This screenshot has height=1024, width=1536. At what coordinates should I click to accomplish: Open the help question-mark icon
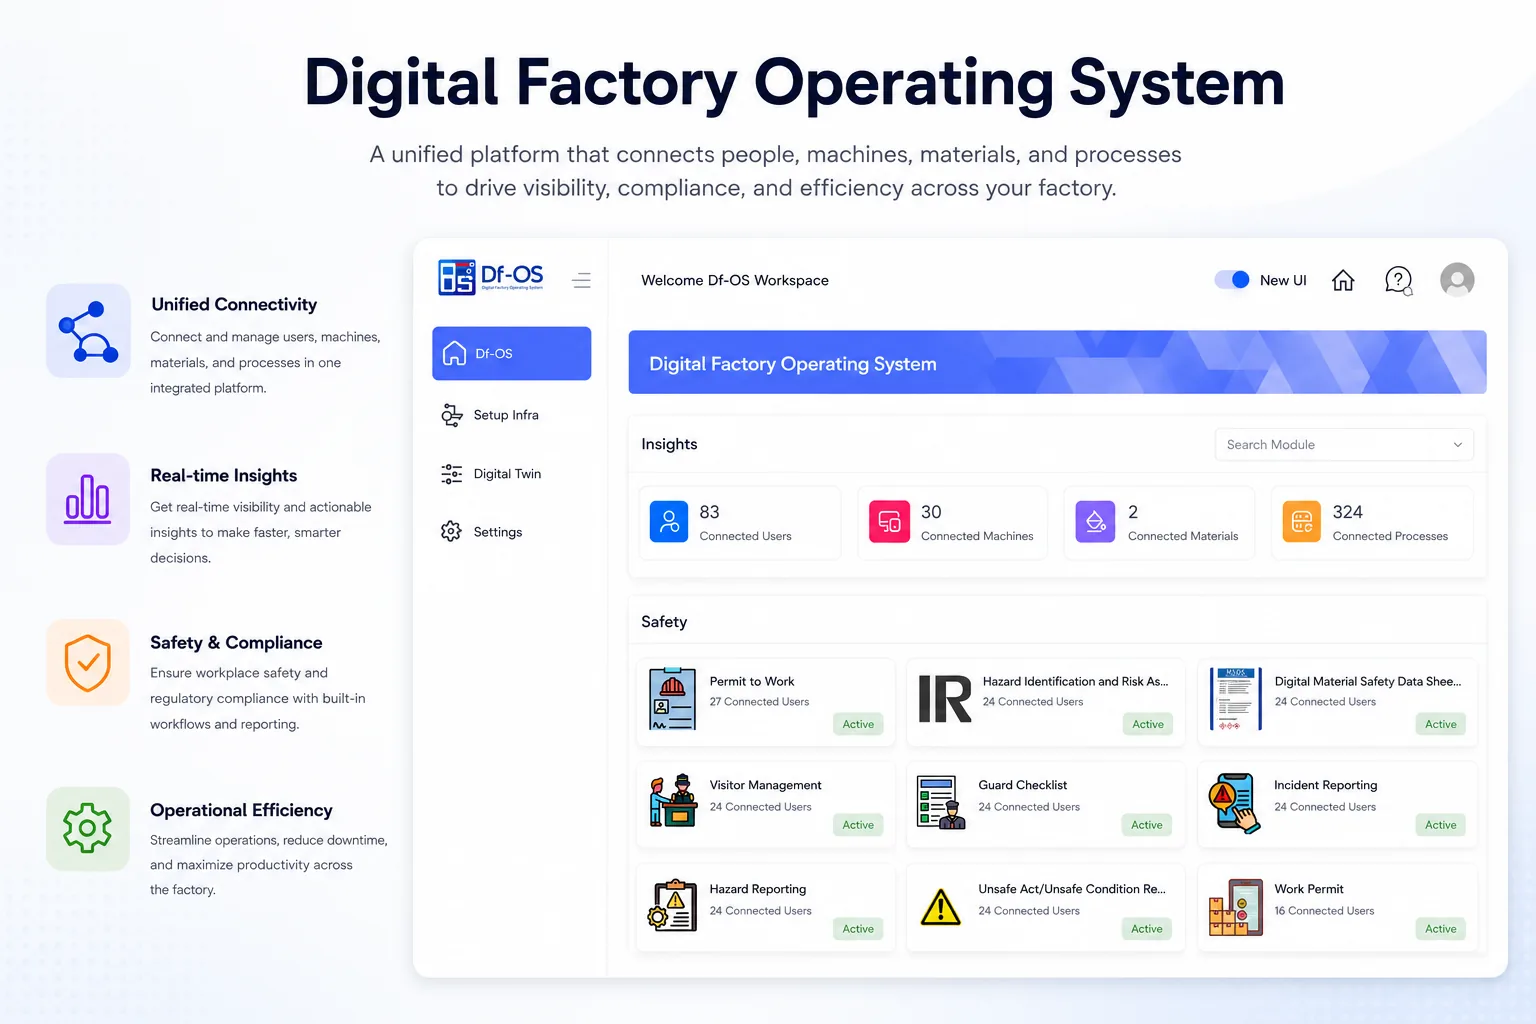(1398, 281)
